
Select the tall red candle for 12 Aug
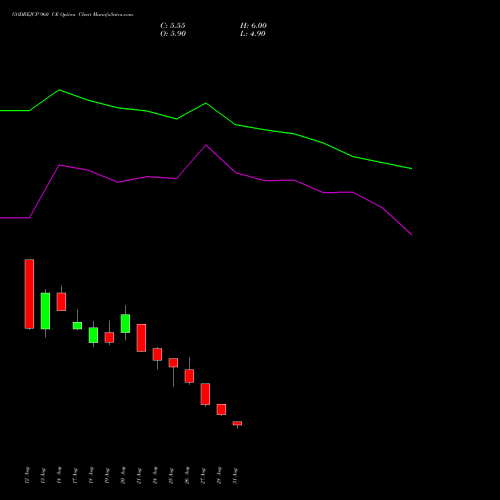29,294
